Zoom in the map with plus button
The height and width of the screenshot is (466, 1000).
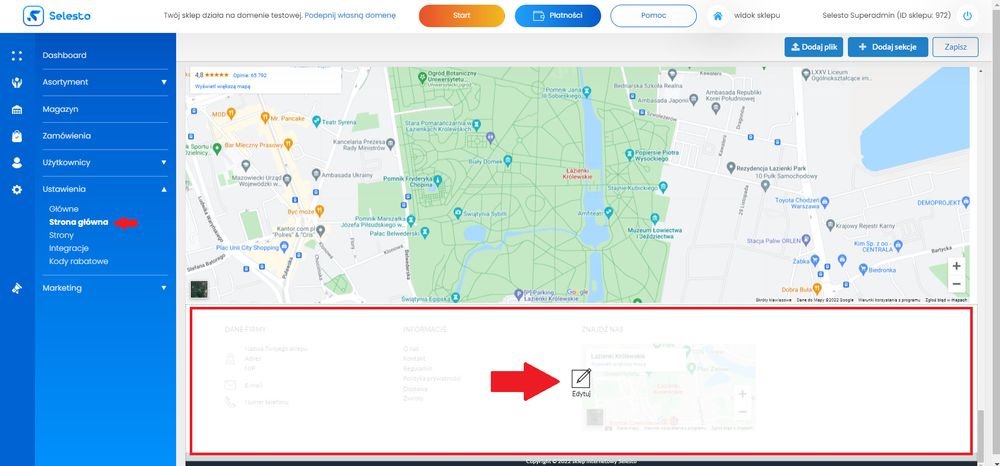click(955, 266)
